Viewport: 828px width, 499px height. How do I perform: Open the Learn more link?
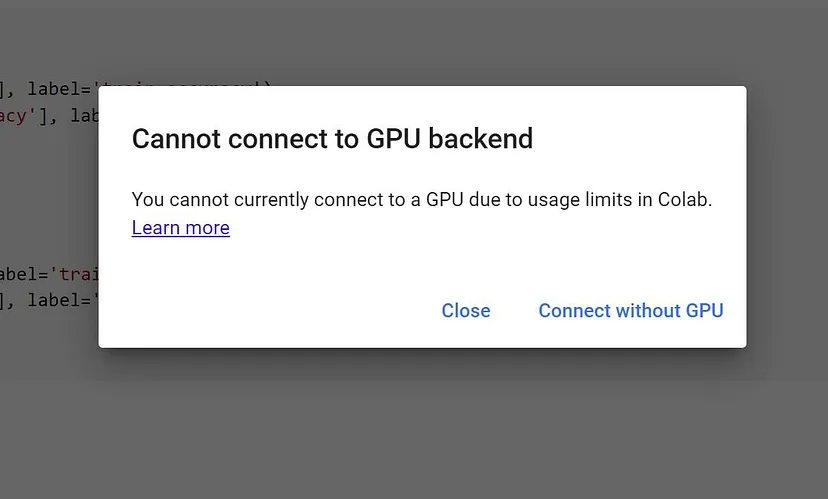pyautogui.click(x=181, y=228)
